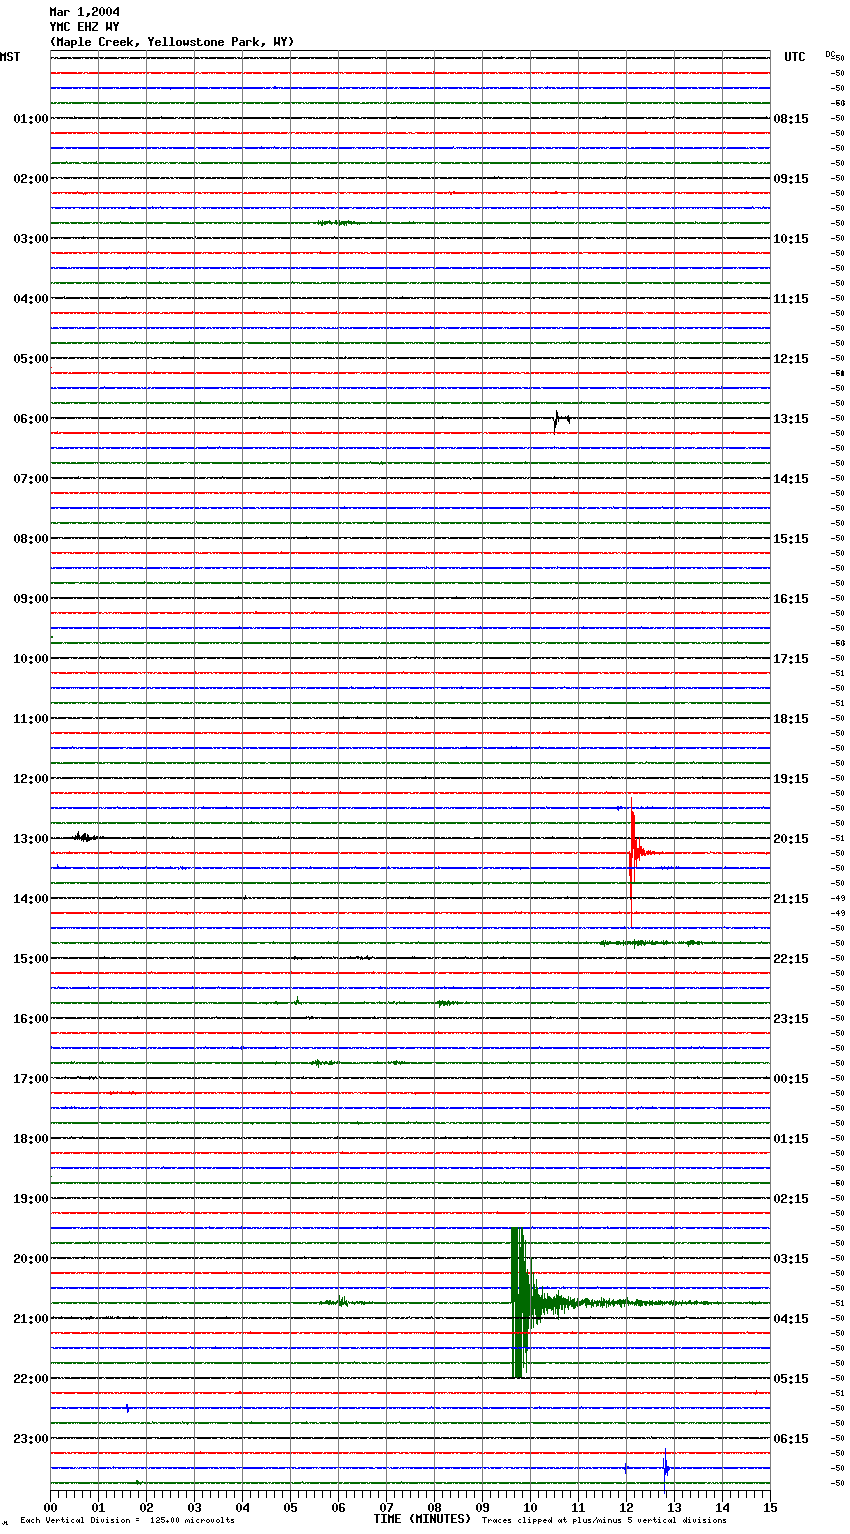The height and width of the screenshot is (1534, 850).
Task: Click the black spike on the 06:00 trace
Action: (560, 420)
